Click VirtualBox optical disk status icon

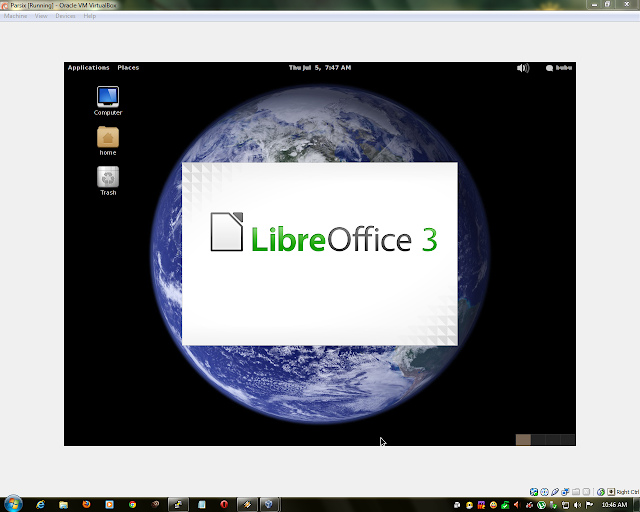coord(544,492)
